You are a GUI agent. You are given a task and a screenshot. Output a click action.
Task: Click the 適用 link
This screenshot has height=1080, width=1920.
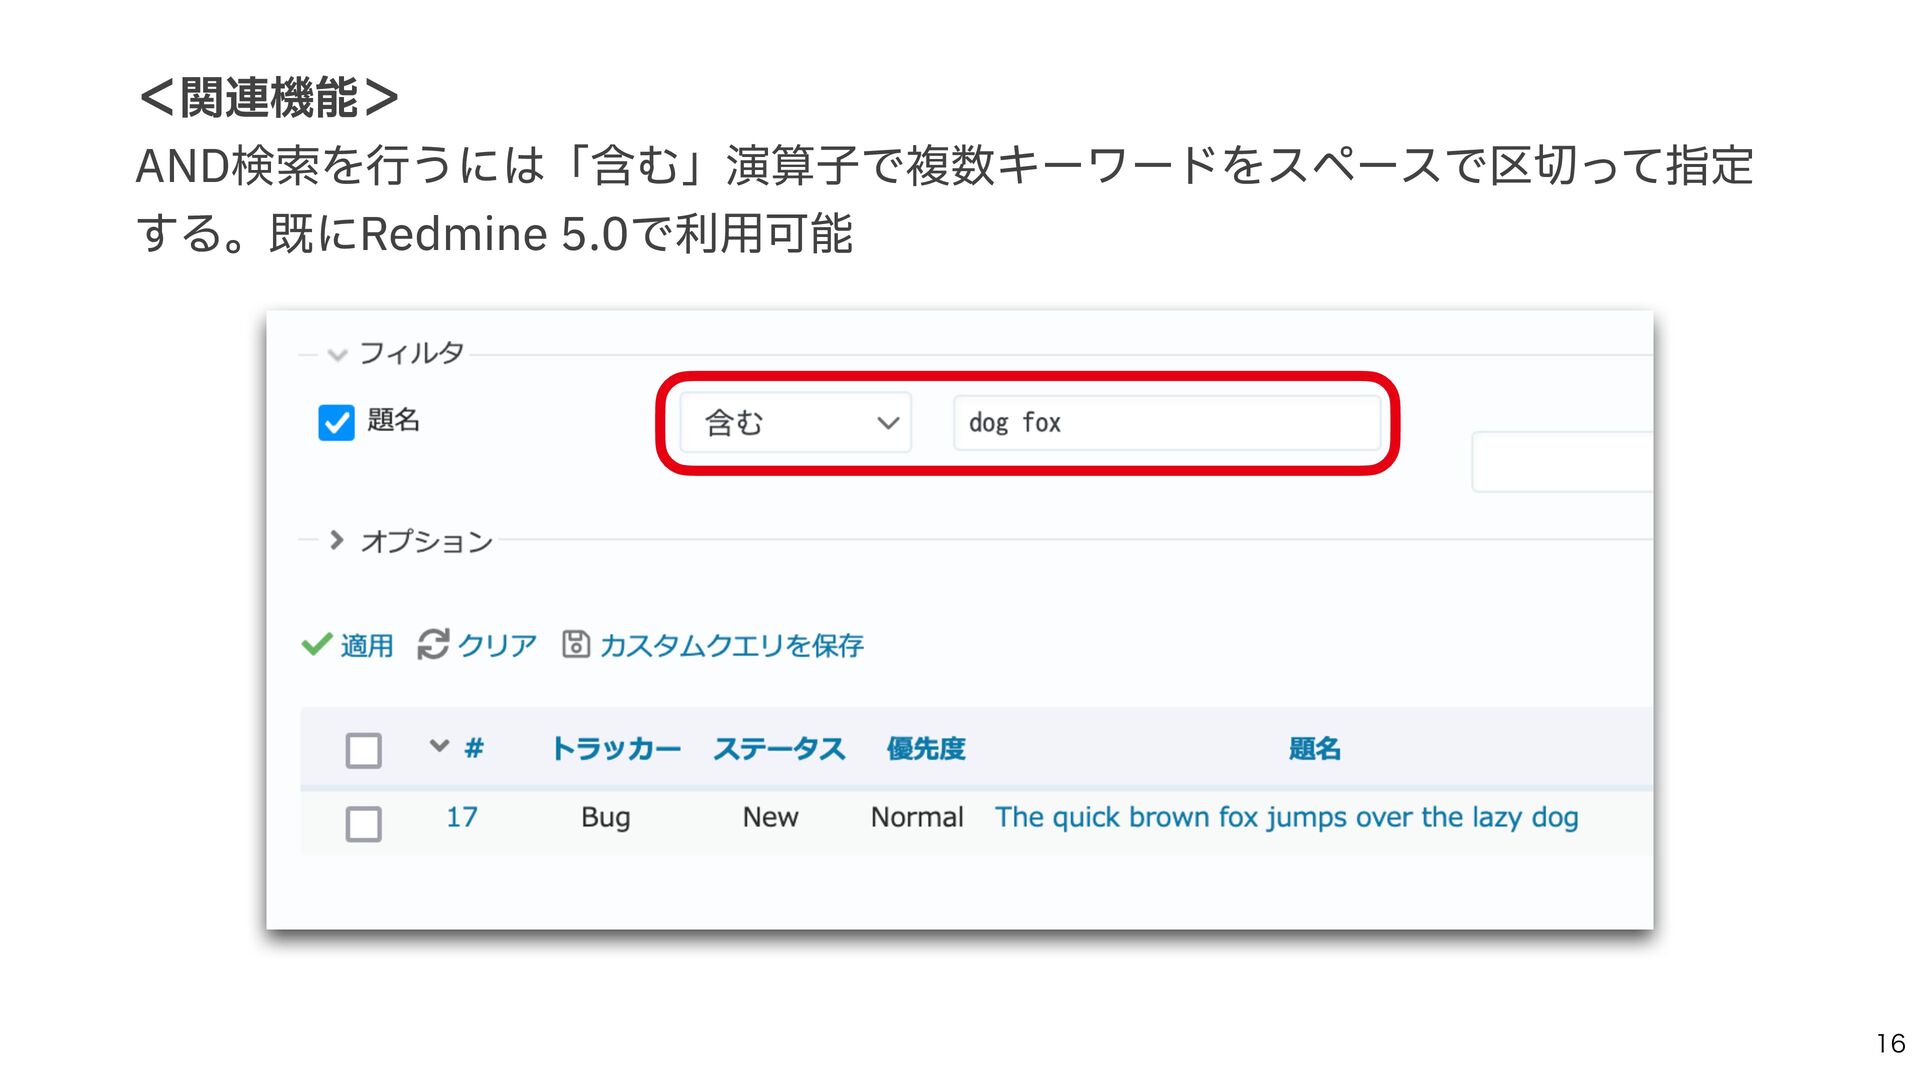tap(367, 646)
